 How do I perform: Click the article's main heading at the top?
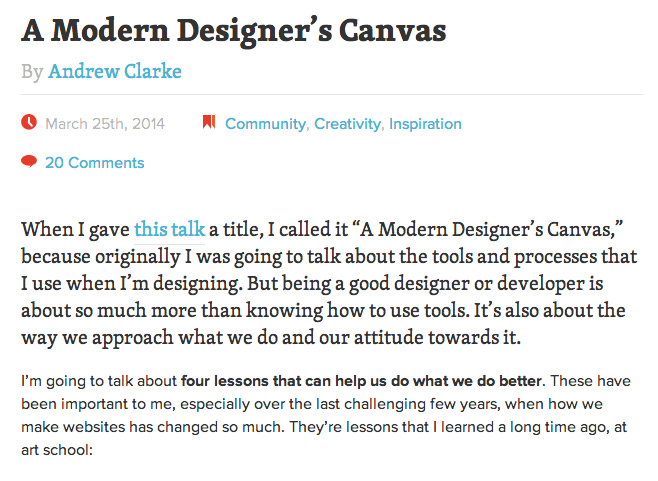233,30
